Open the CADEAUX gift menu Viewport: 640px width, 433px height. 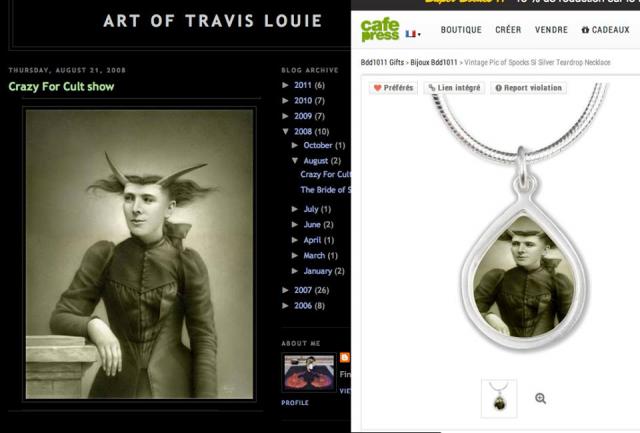(605, 30)
